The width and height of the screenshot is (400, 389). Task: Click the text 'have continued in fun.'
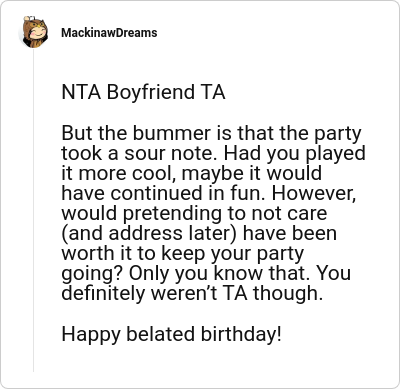(163, 193)
